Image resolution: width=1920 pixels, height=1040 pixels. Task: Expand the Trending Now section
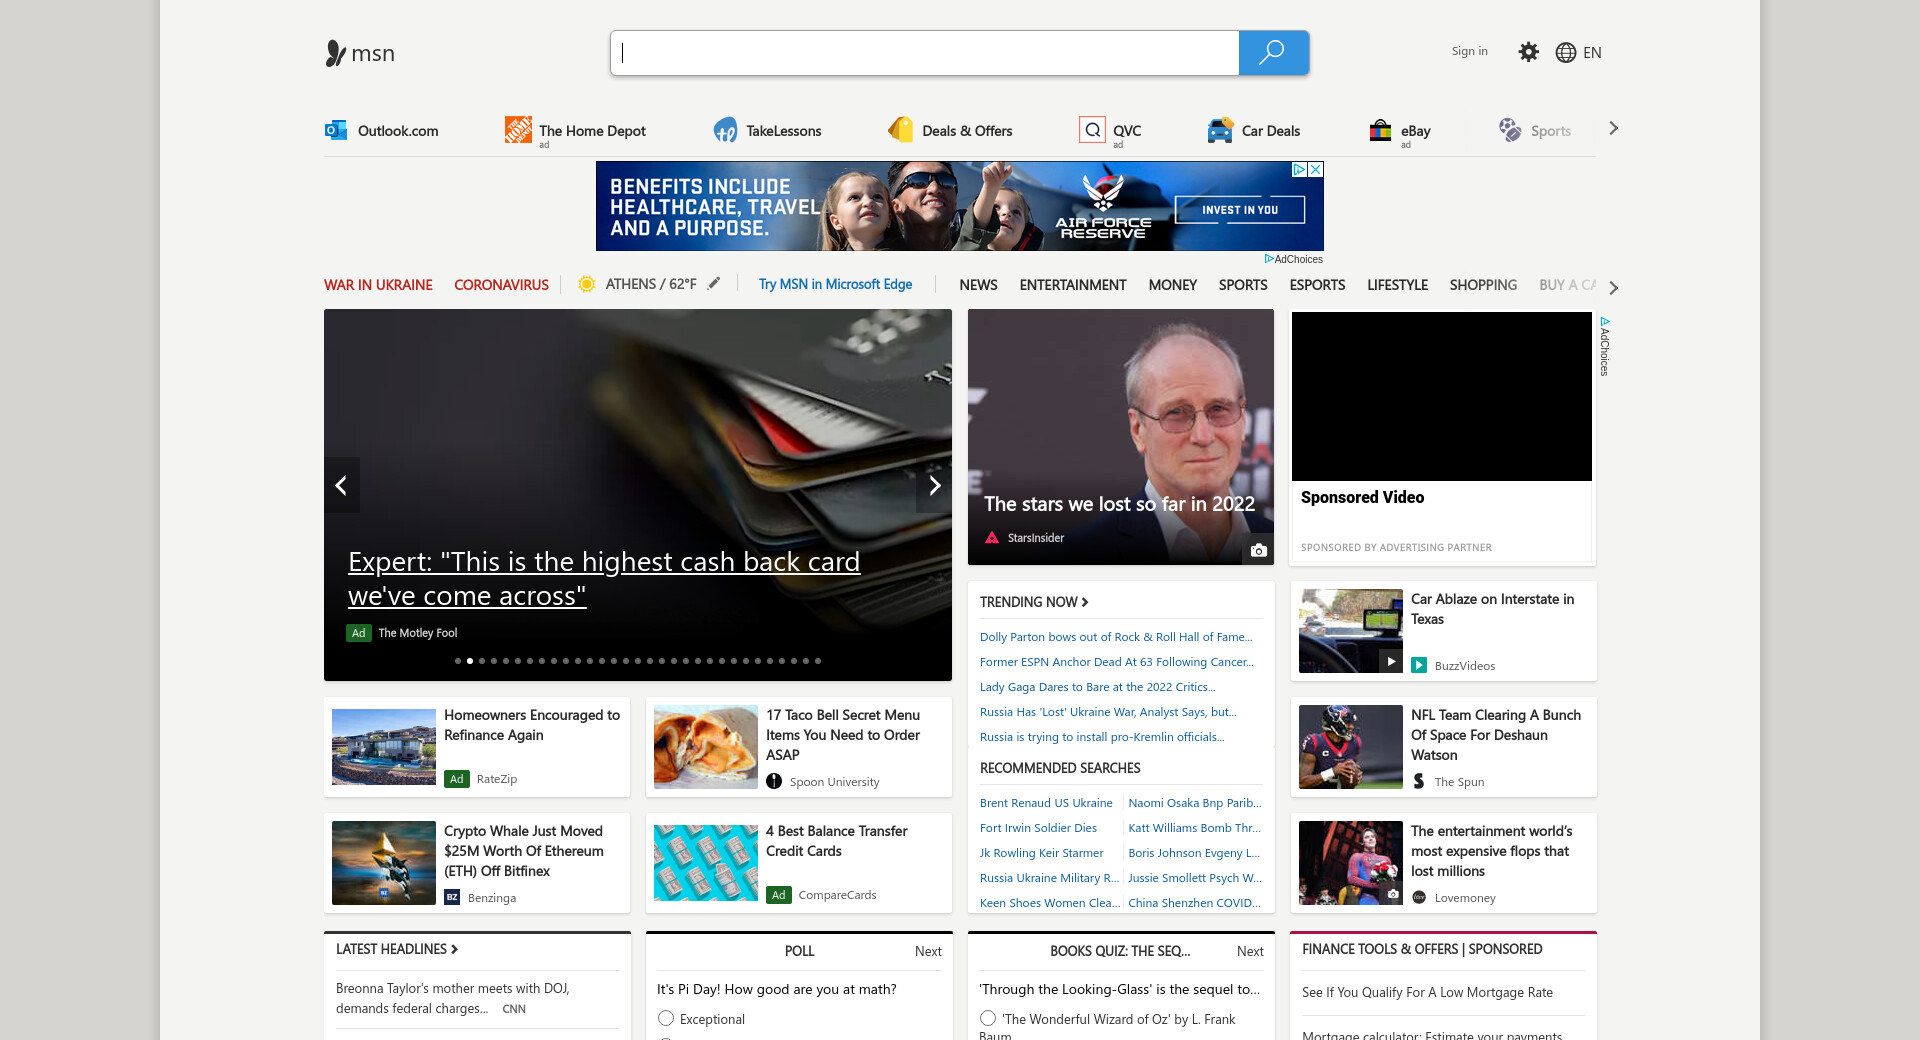1034,602
